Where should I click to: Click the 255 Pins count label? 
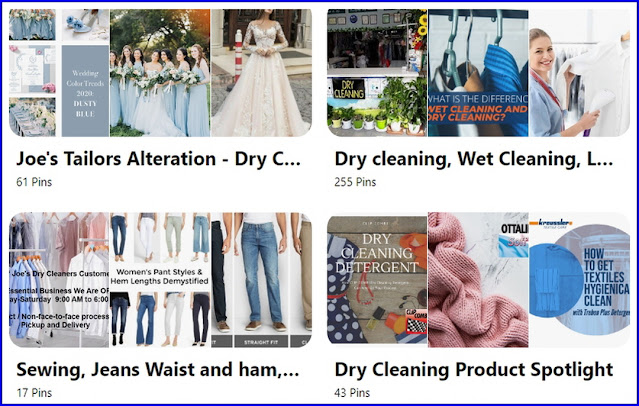(x=355, y=182)
